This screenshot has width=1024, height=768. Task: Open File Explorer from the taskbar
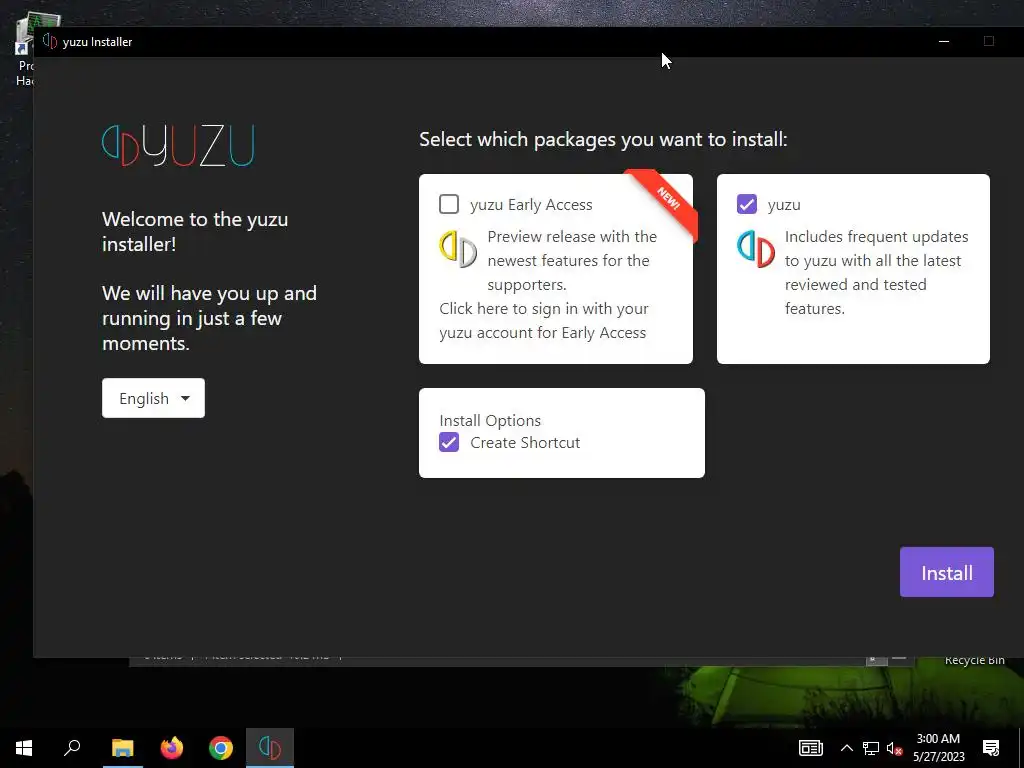[122, 748]
